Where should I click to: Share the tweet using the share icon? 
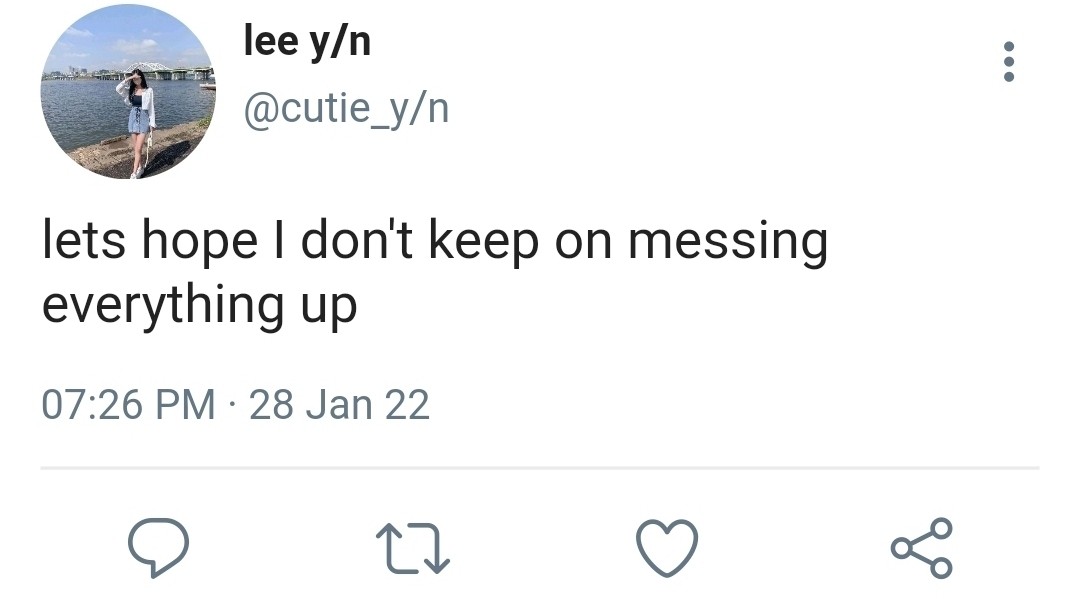coord(922,548)
